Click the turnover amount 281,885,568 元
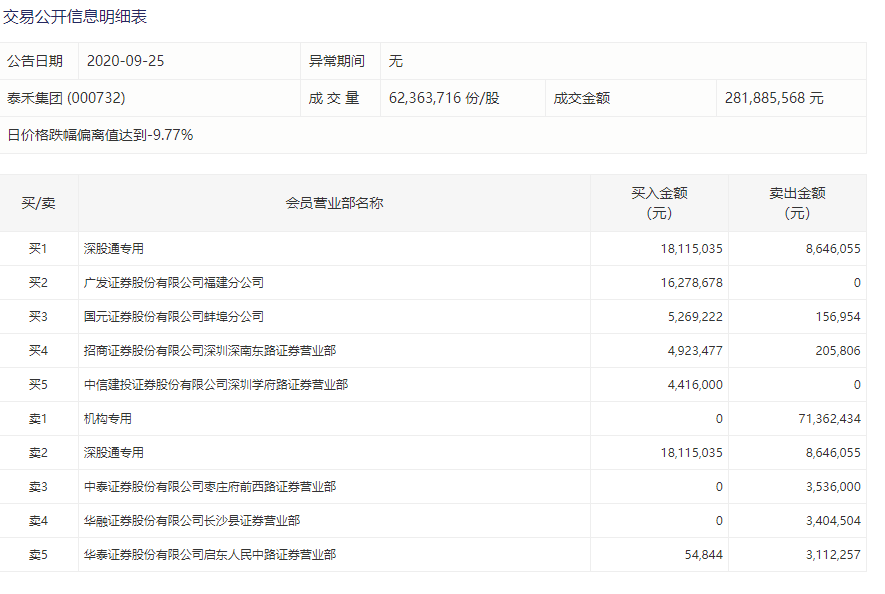This screenshot has height=594, width=885. tap(775, 98)
